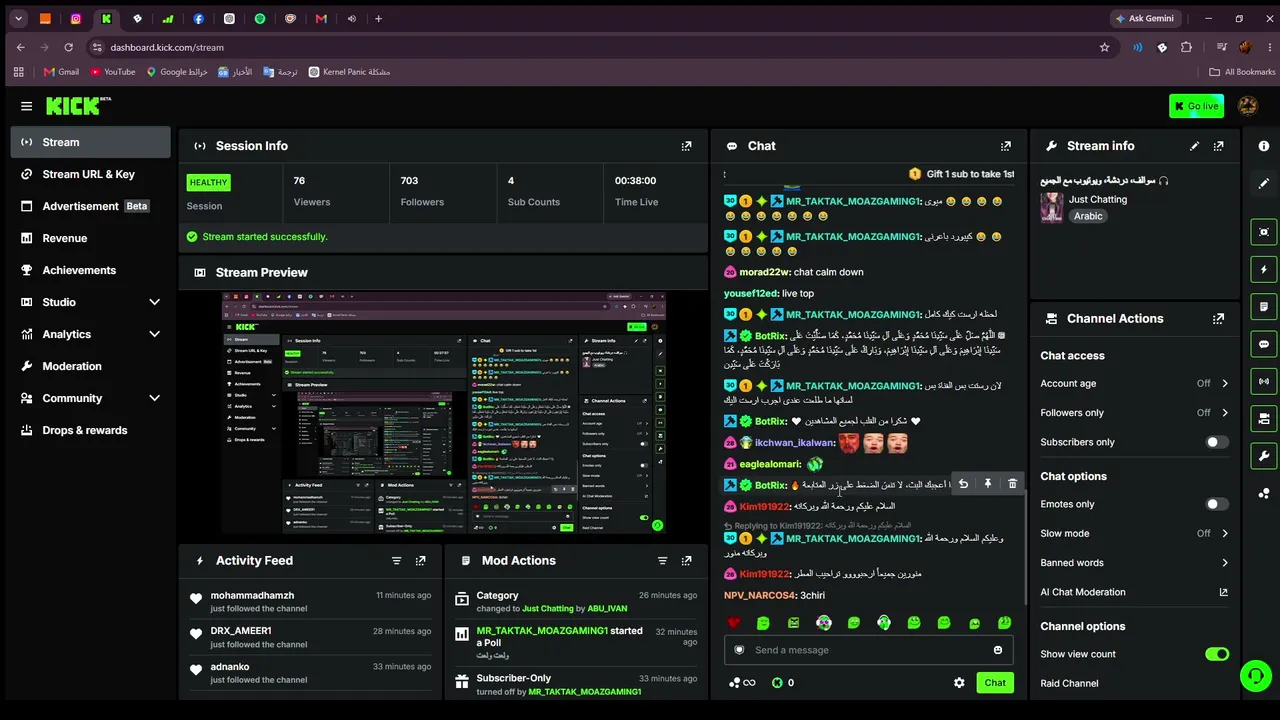Pop out the Chat panel
Screen dimensions: 1280x720
(x=1006, y=146)
